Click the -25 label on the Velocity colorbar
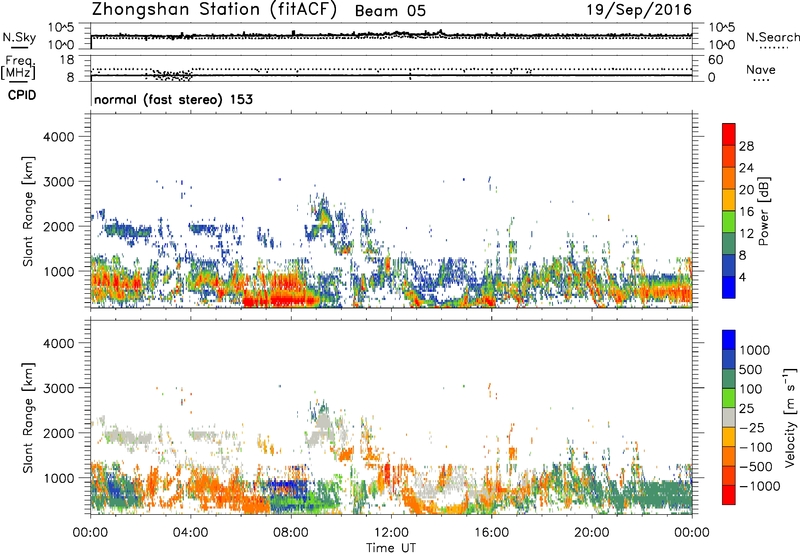 [752, 427]
